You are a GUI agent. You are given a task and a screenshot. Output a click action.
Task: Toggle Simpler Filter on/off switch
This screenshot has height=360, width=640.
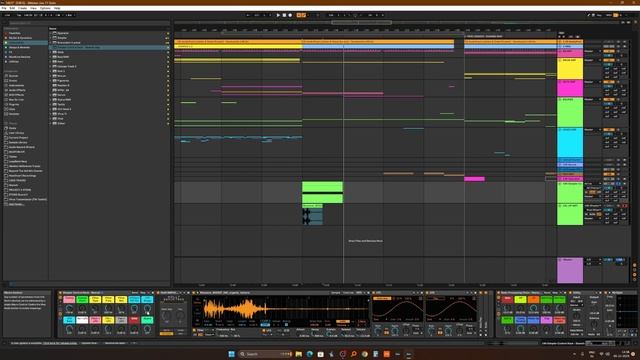(194, 330)
